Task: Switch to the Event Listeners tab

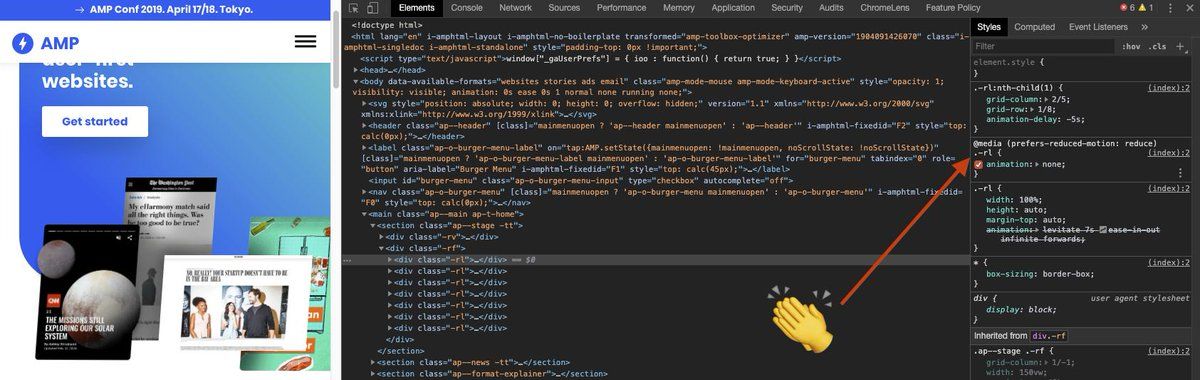Action: [x=1098, y=27]
